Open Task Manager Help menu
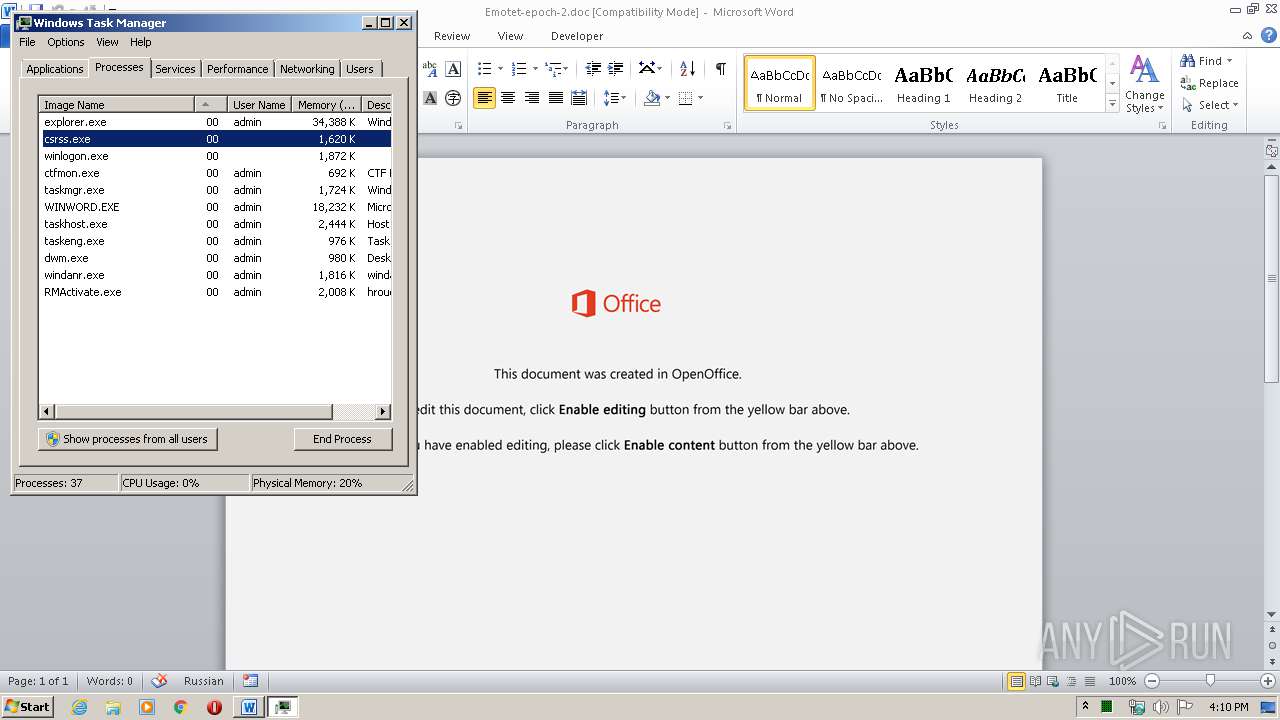The width and height of the screenshot is (1280, 720). pos(141,42)
